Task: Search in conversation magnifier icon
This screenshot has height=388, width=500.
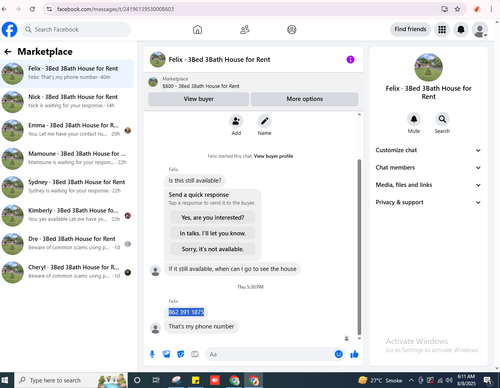Action: click(442, 119)
